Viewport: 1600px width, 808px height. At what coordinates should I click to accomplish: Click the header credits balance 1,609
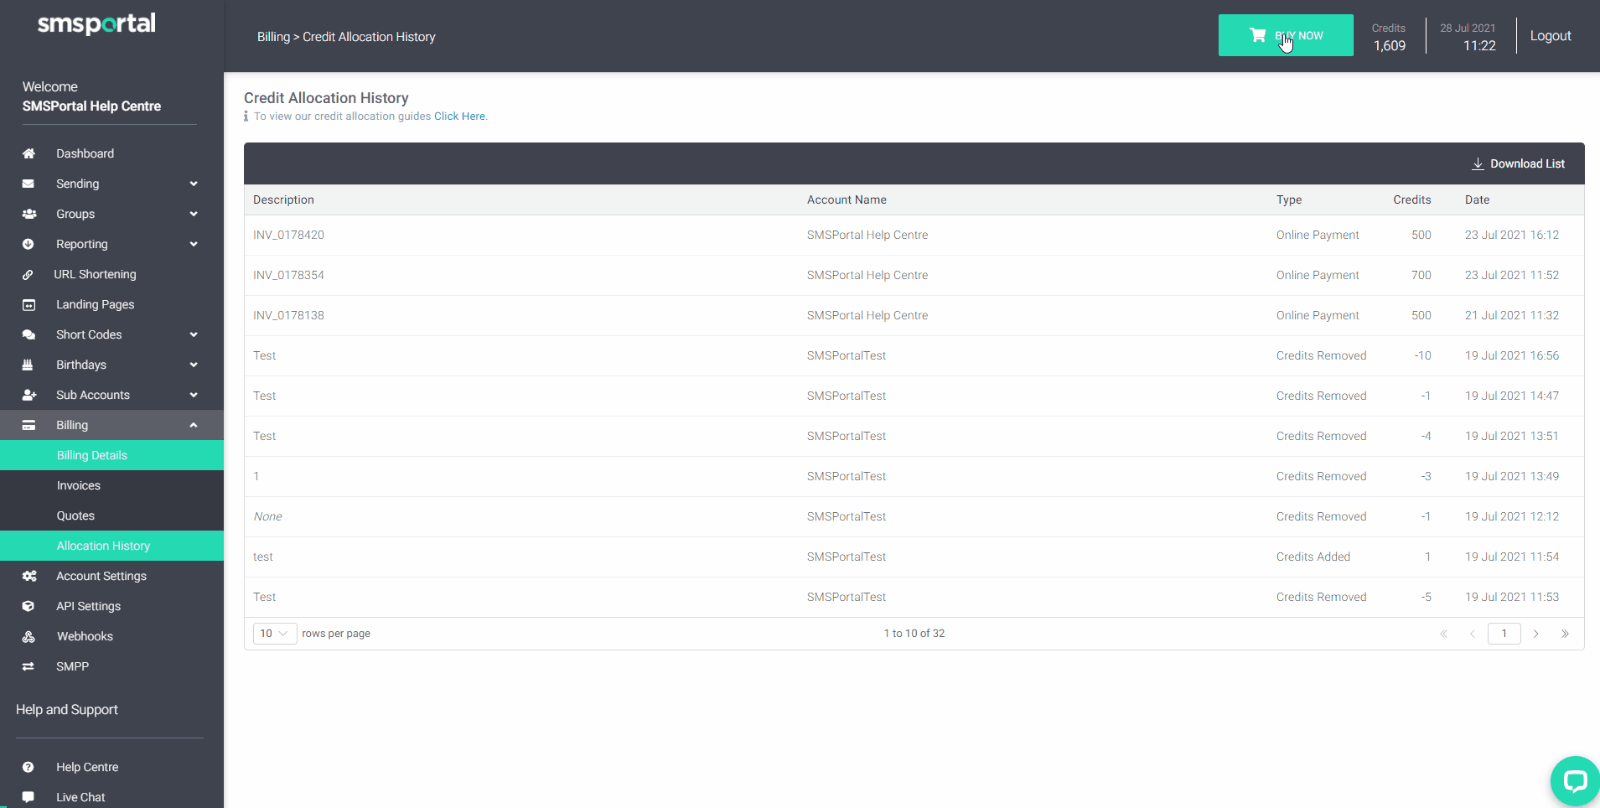pyautogui.click(x=1389, y=46)
